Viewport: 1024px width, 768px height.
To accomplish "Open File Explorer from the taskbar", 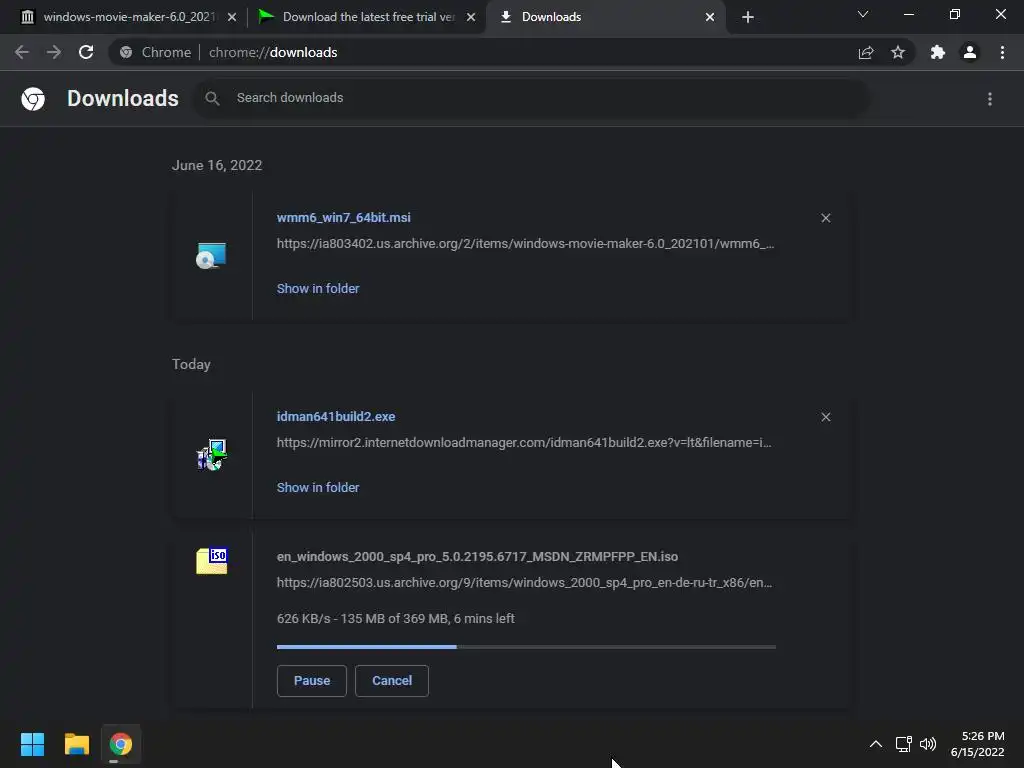I will [76, 744].
